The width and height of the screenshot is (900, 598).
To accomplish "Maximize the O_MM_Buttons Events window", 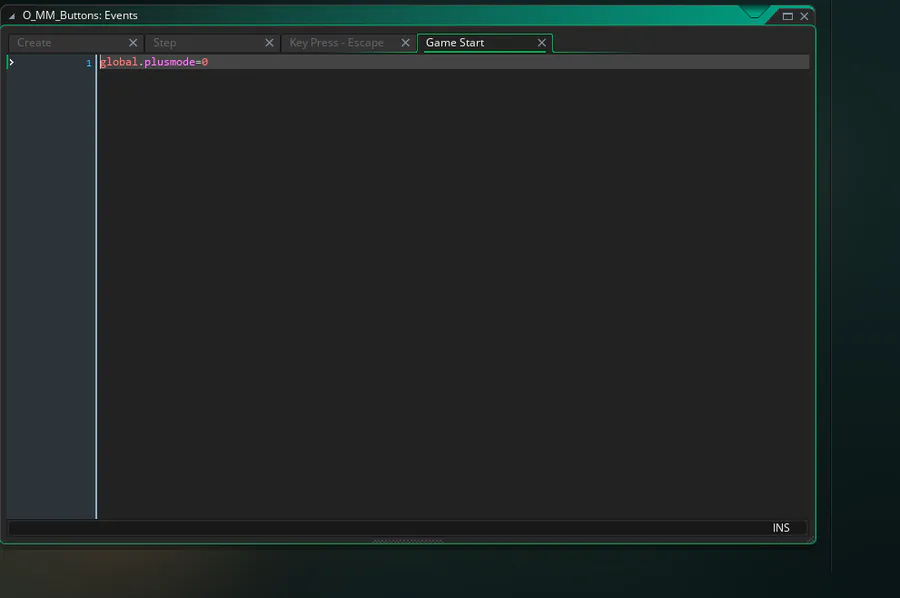I will [x=788, y=16].
